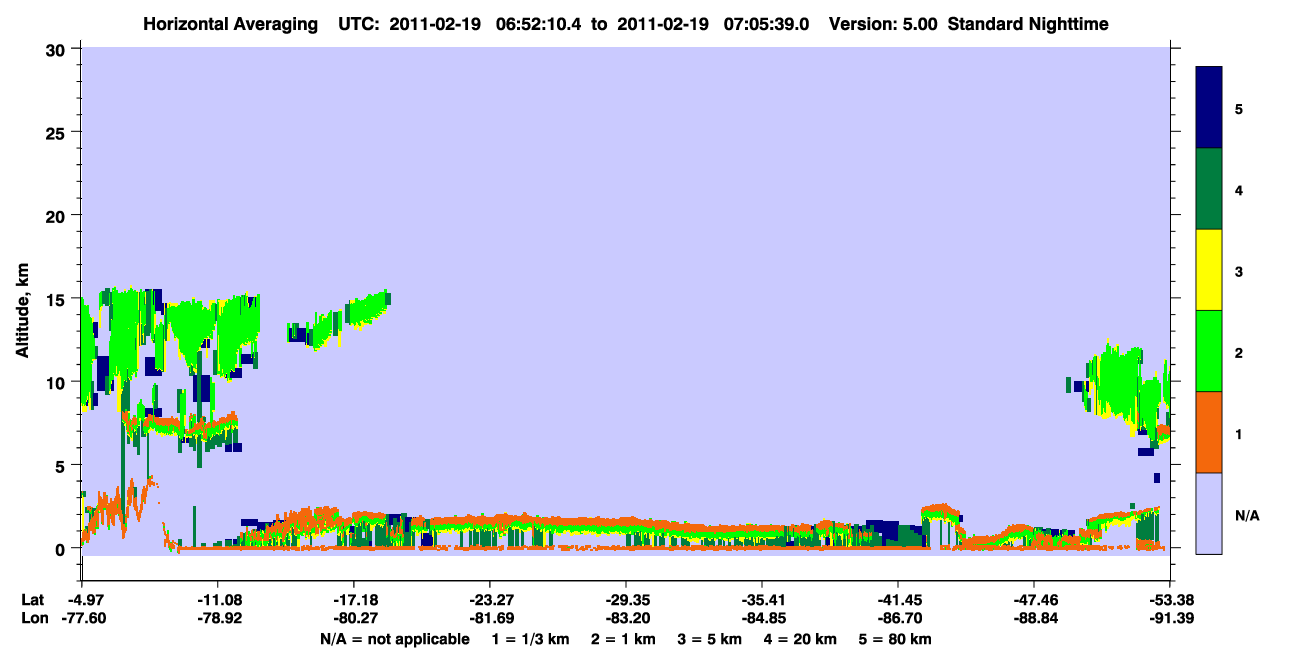The width and height of the screenshot is (1300, 667).
Task: Click the 'Lat' axis row label
Action: click(31, 600)
